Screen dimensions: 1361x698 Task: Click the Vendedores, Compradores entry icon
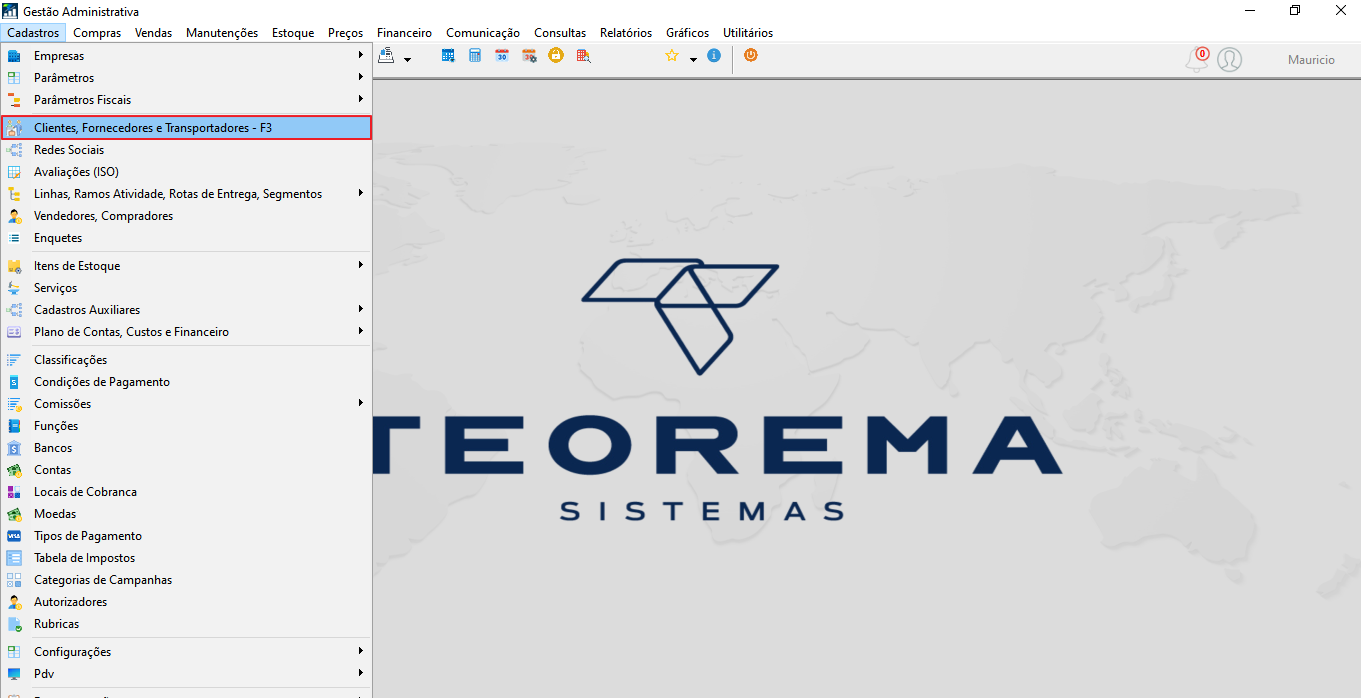click(x=14, y=216)
